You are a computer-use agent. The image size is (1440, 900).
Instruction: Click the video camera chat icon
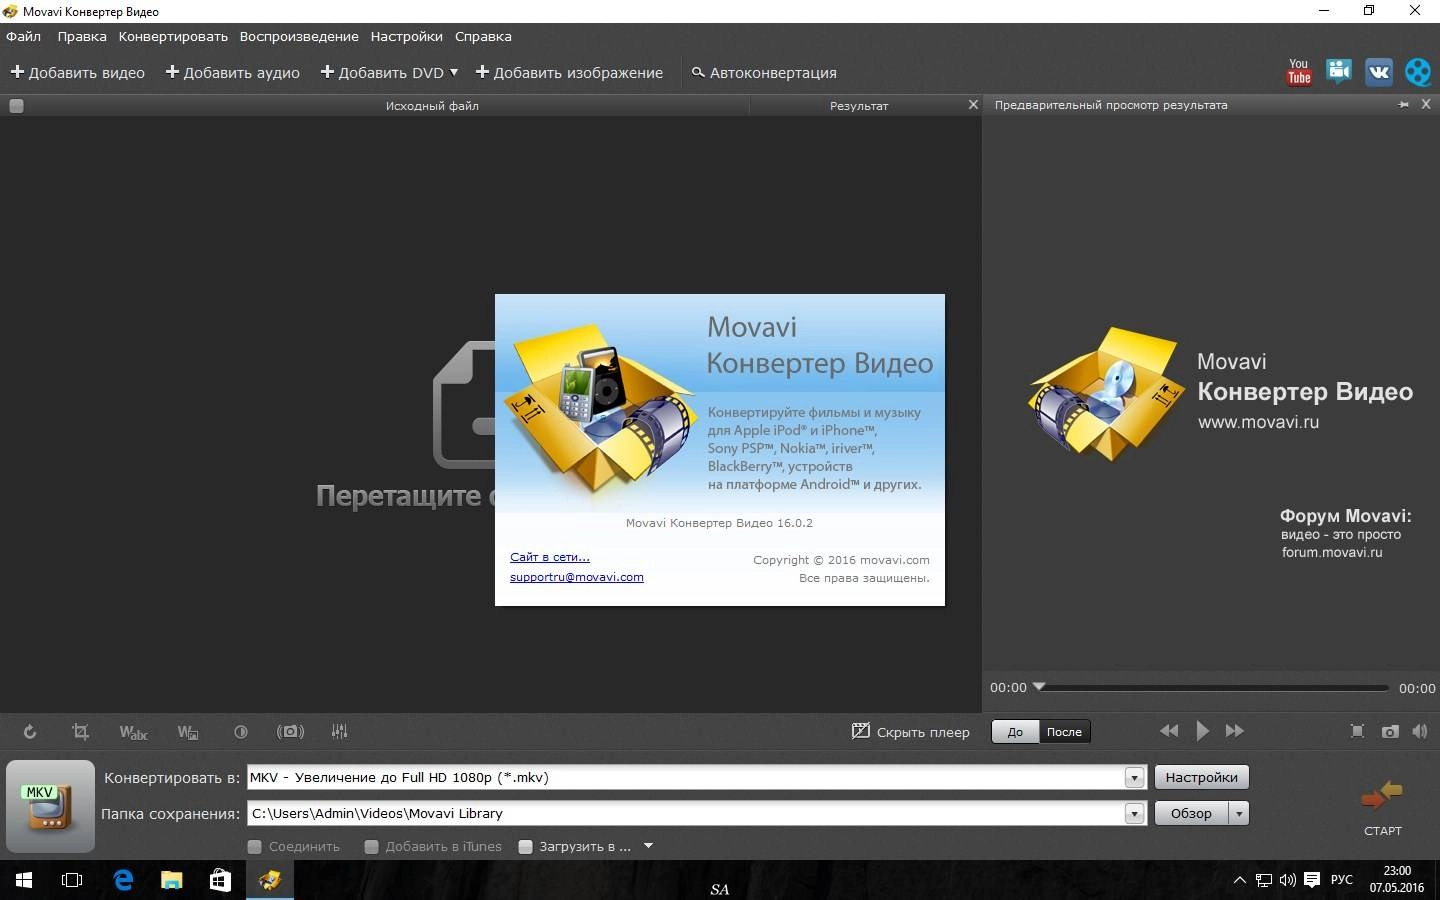pyautogui.click(x=1339, y=72)
